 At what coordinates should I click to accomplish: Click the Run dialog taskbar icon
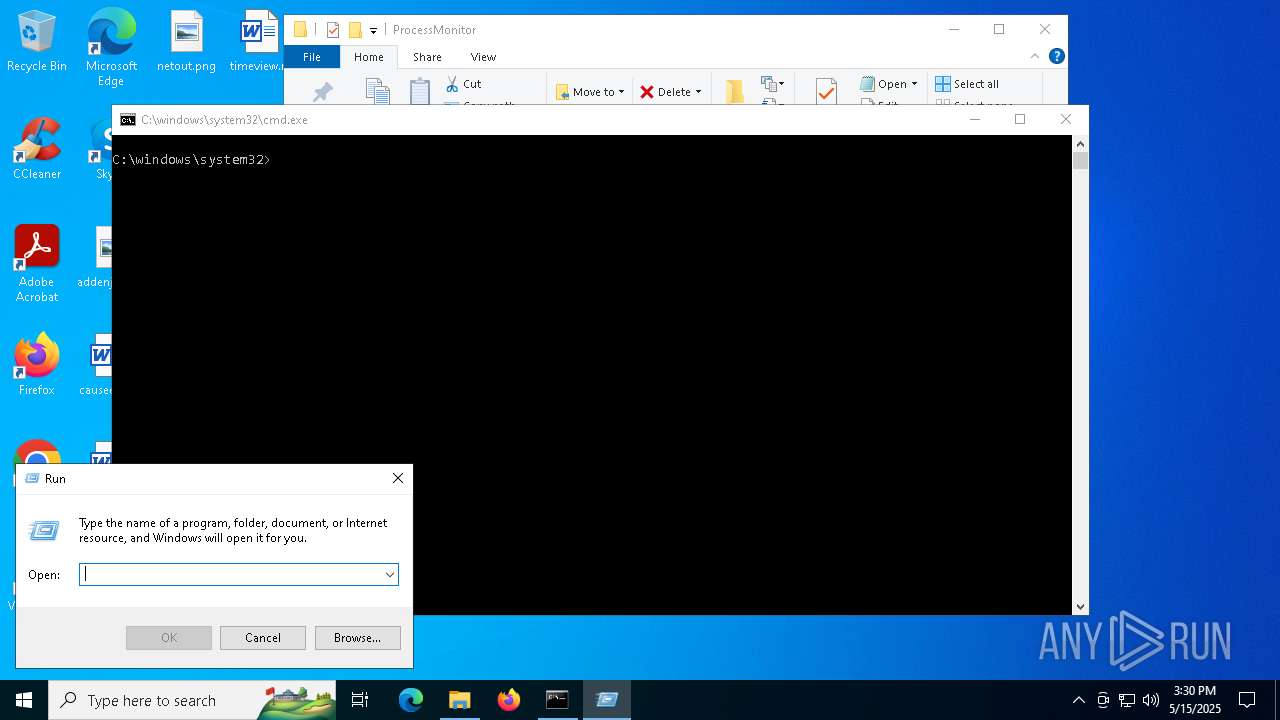pyautogui.click(x=606, y=700)
